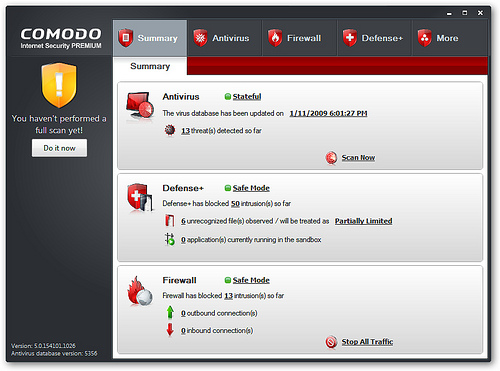Click the COMODO Internet Security PREMIUM logo
This screenshot has height=371, width=500.
[x=61, y=38]
